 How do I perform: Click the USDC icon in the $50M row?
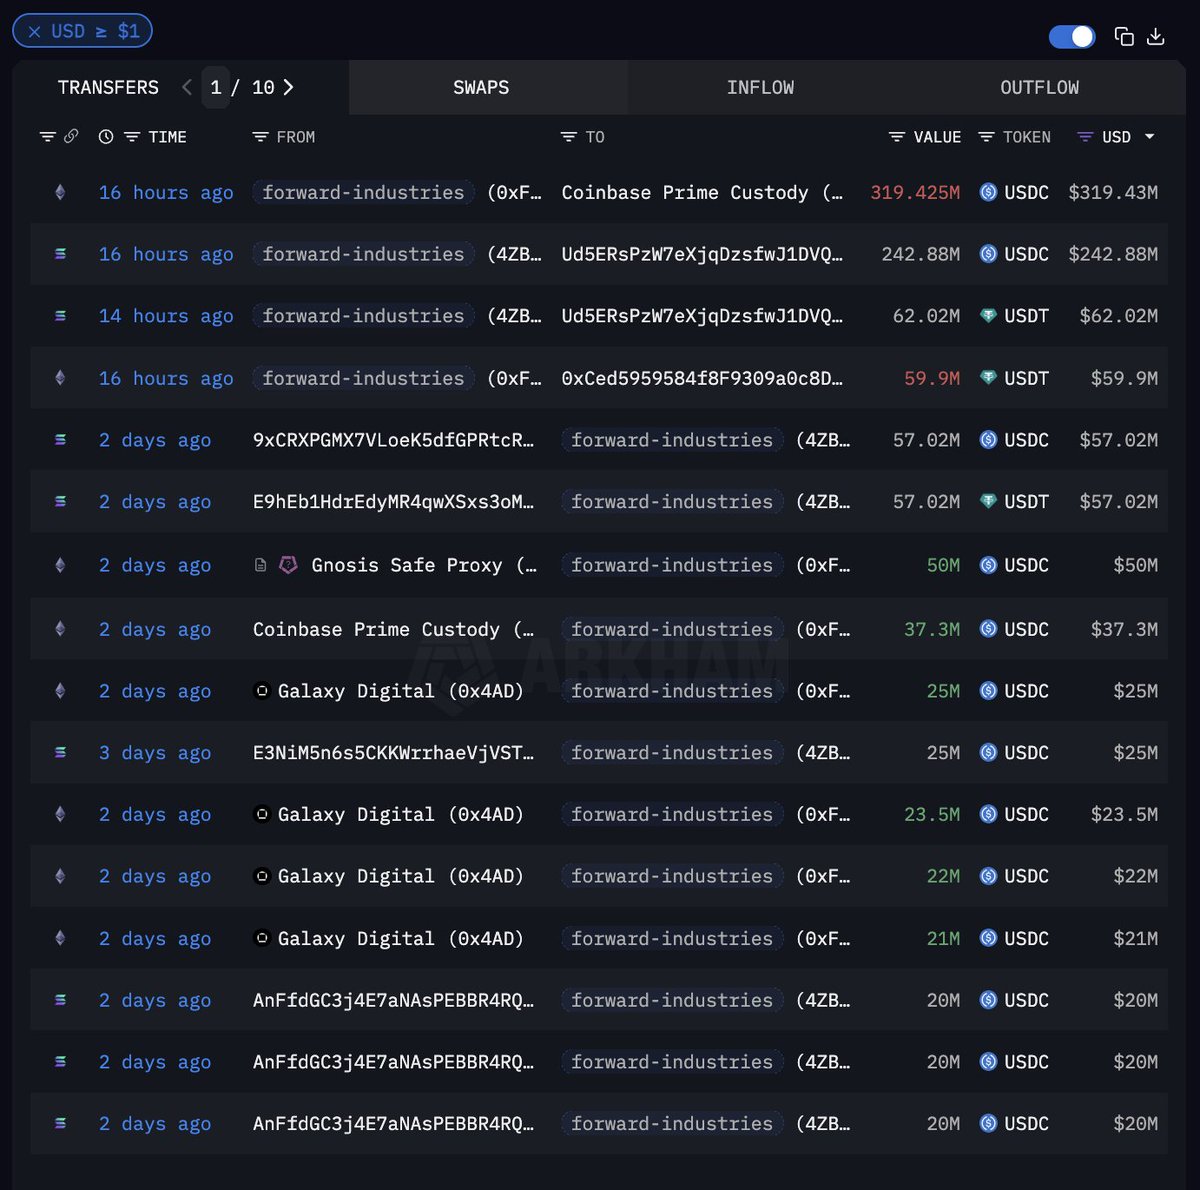(988, 565)
